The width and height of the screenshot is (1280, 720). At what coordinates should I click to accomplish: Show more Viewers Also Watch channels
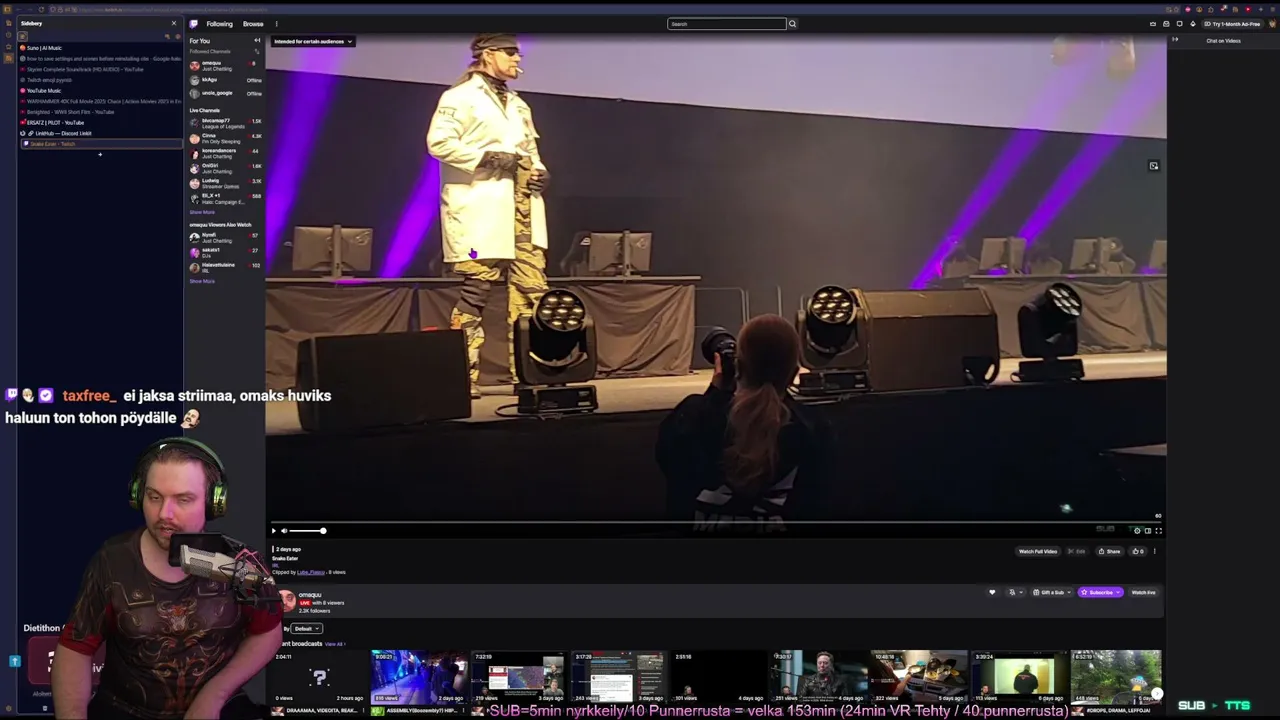coord(202,281)
